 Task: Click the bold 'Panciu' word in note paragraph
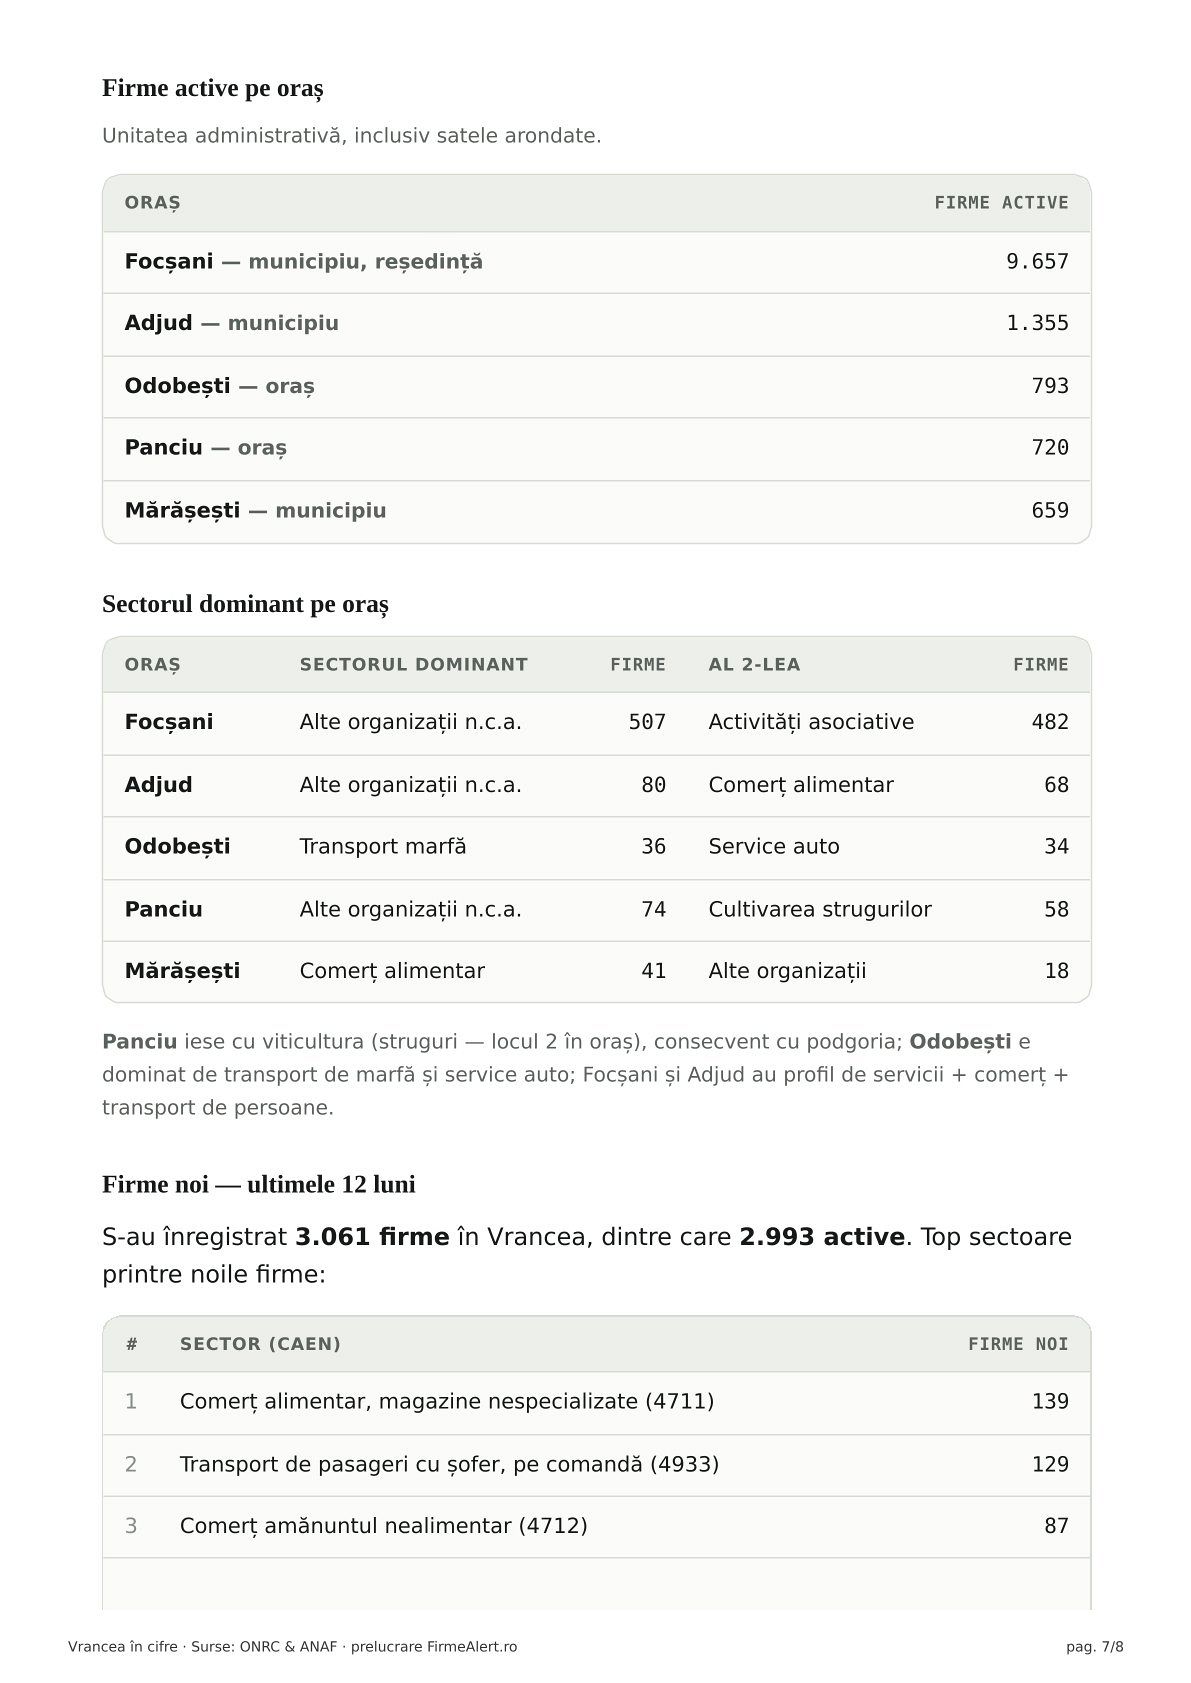coord(140,1042)
